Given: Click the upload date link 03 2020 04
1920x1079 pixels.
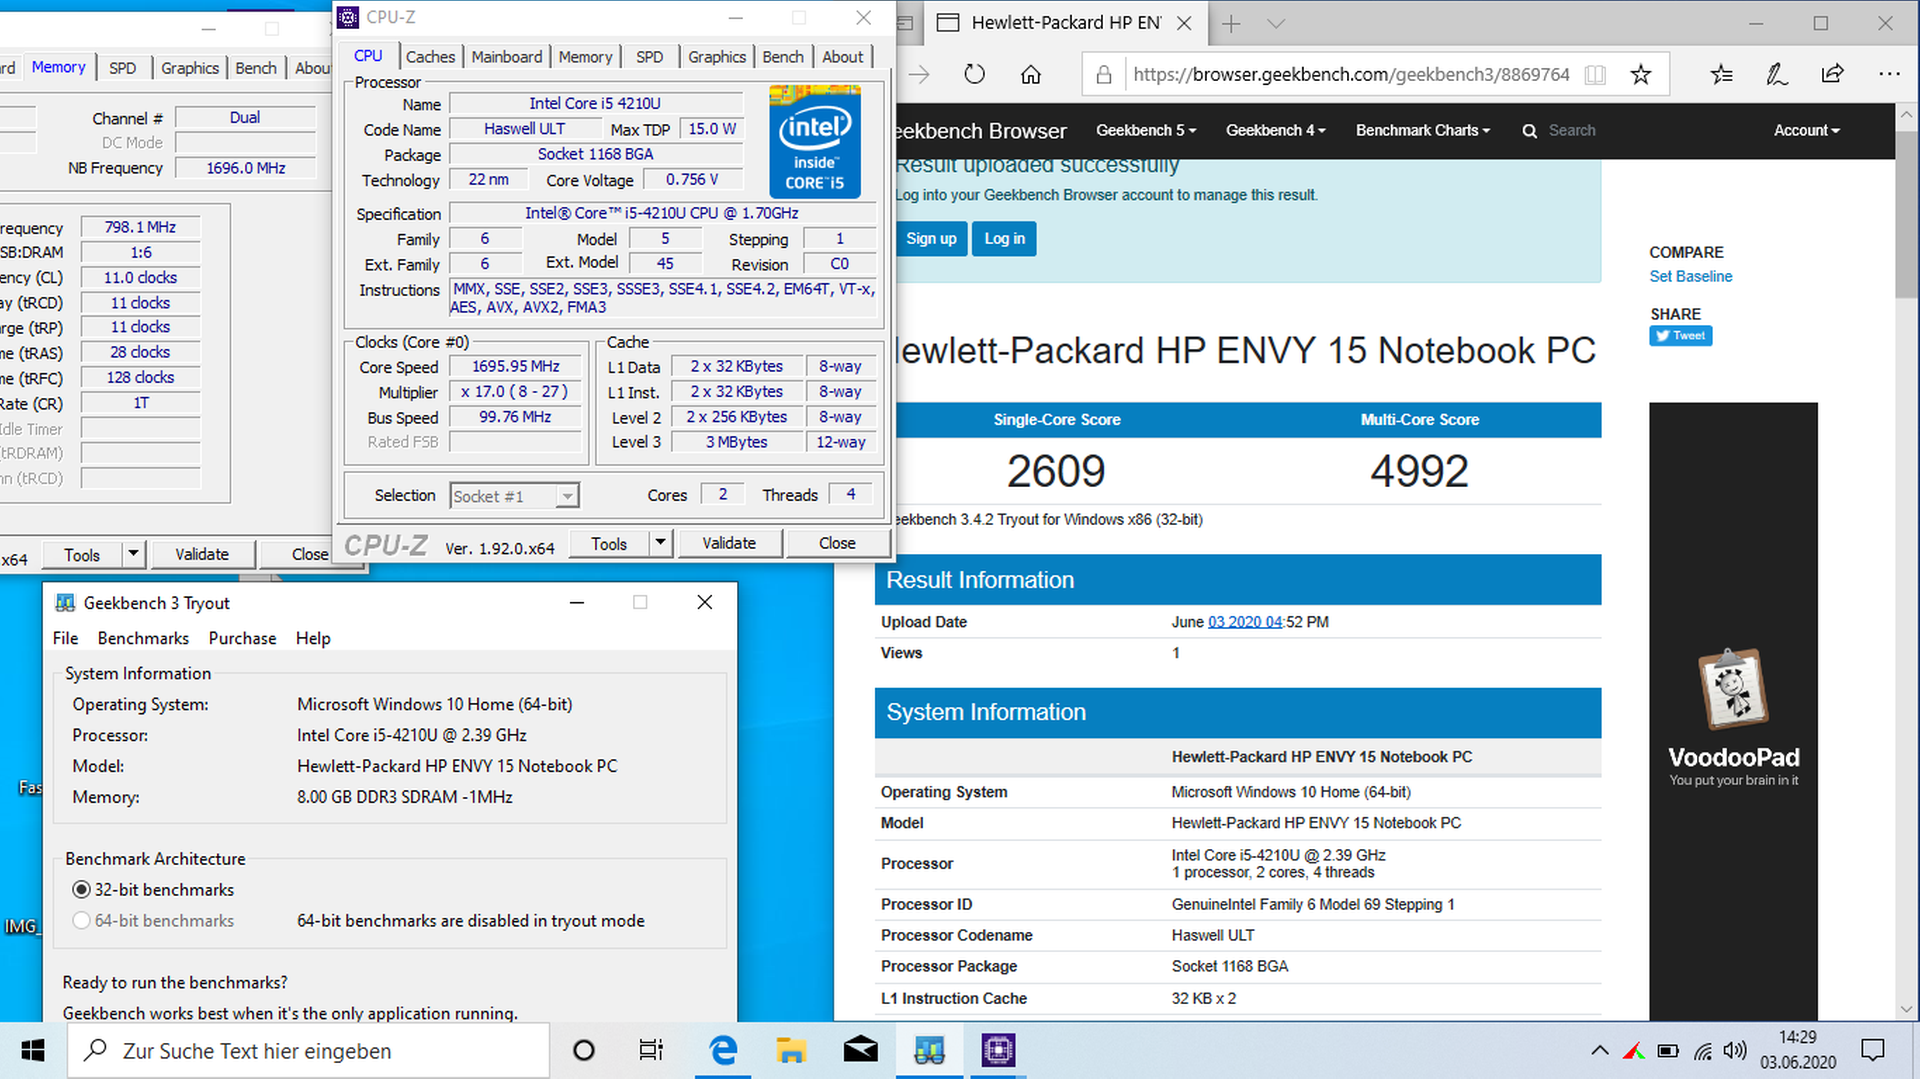Looking at the screenshot, I should click(x=1245, y=622).
